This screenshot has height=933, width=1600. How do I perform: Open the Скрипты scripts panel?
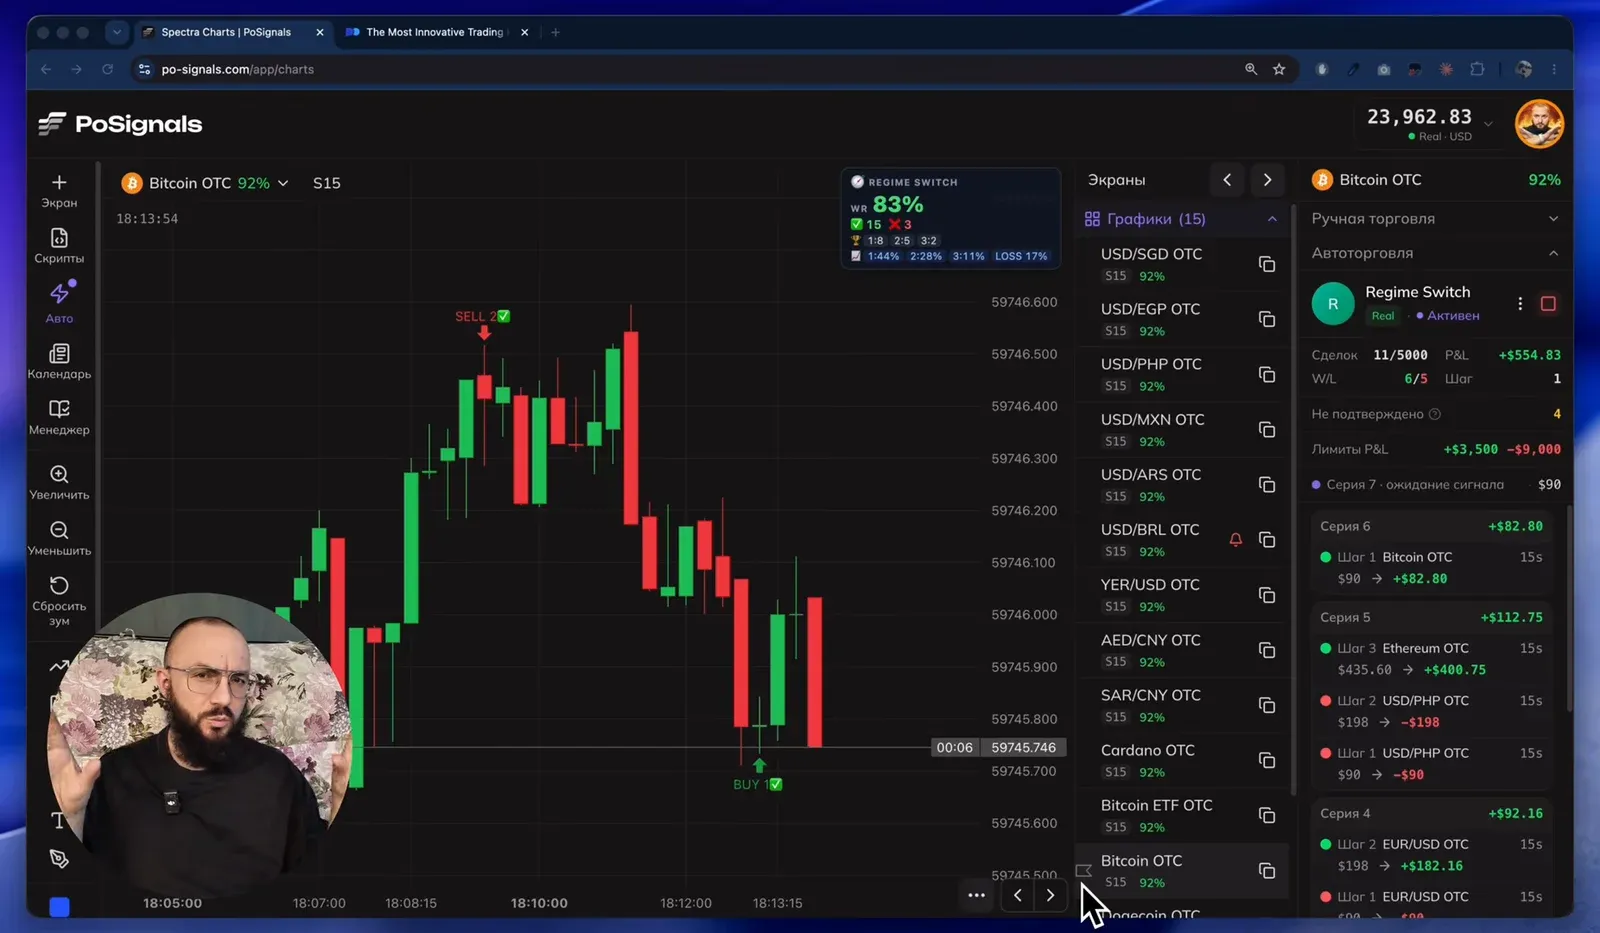[x=59, y=246]
